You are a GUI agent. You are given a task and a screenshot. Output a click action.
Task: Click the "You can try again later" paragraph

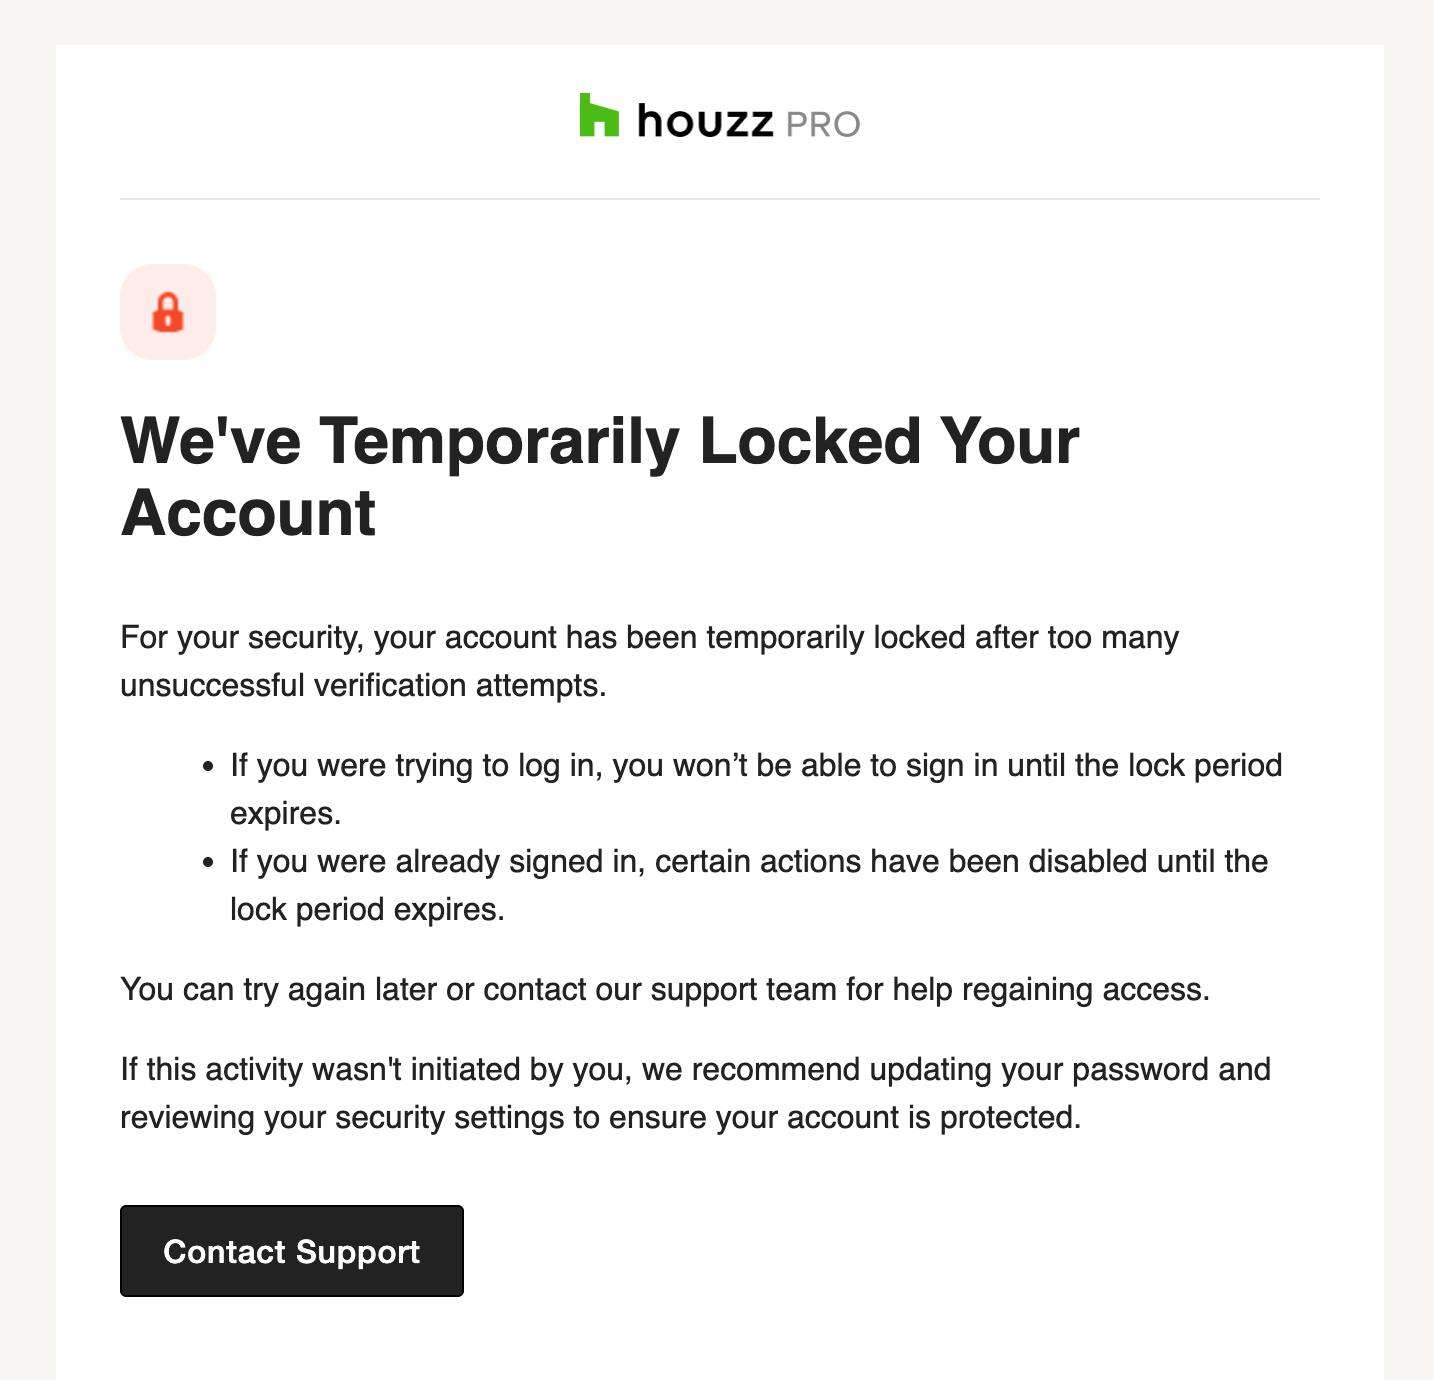(665, 990)
